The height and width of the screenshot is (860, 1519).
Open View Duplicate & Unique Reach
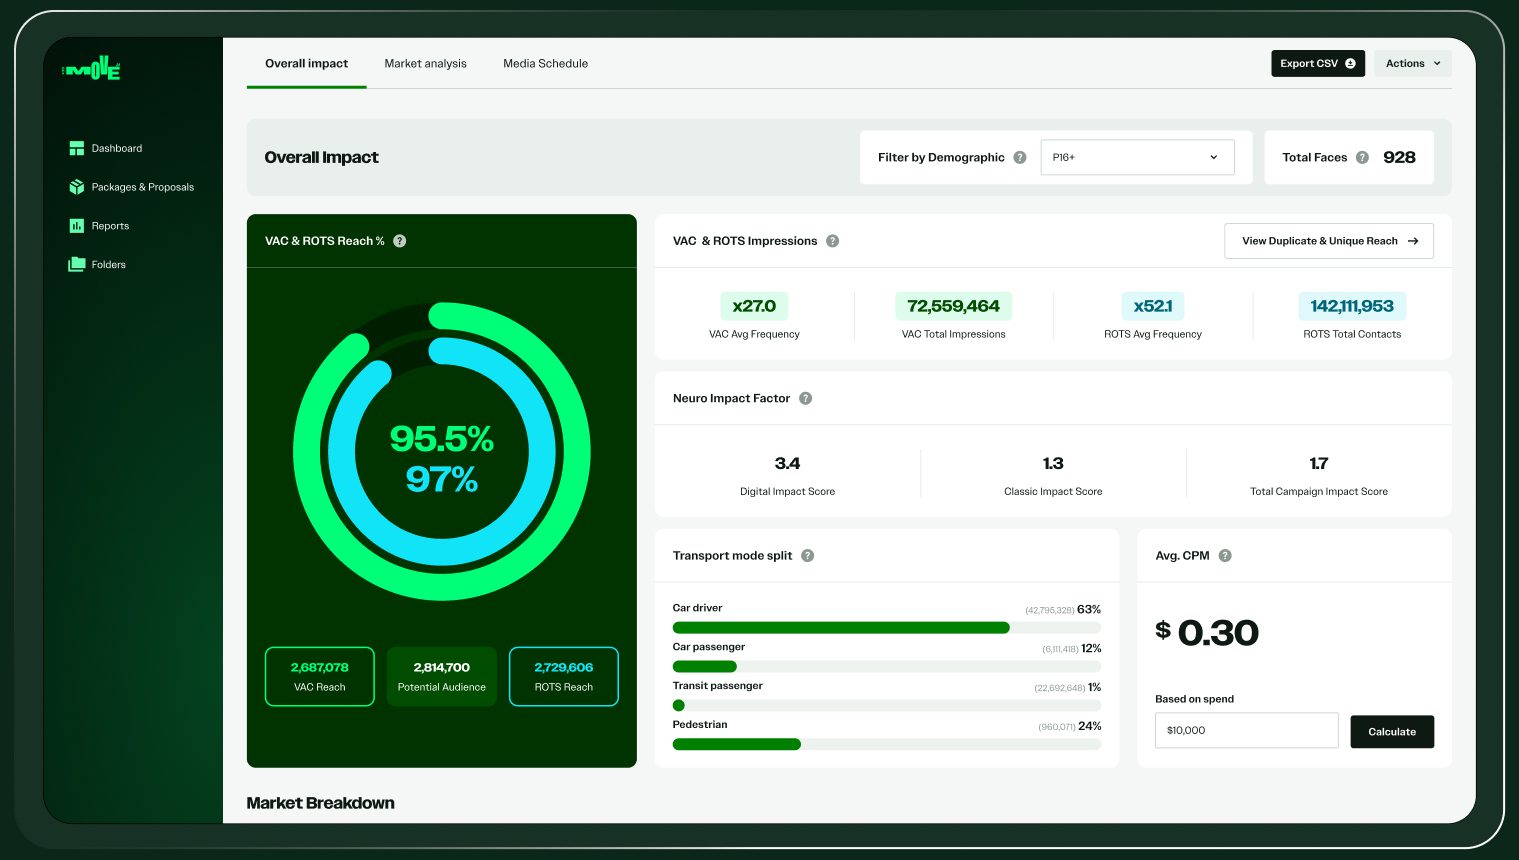click(1328, 241)
